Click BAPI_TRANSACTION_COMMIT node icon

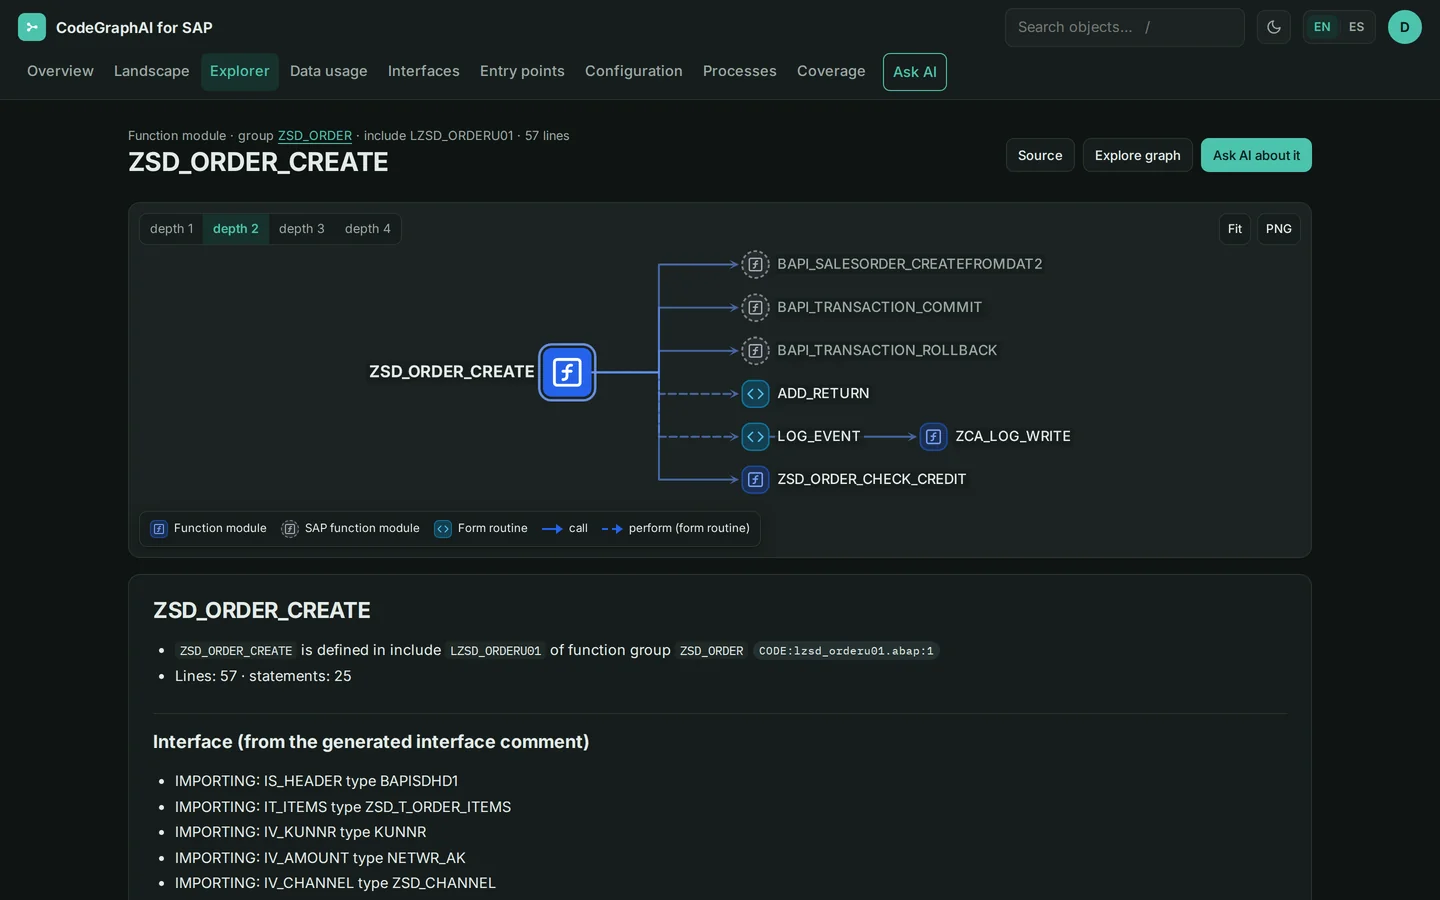[755, 307]
